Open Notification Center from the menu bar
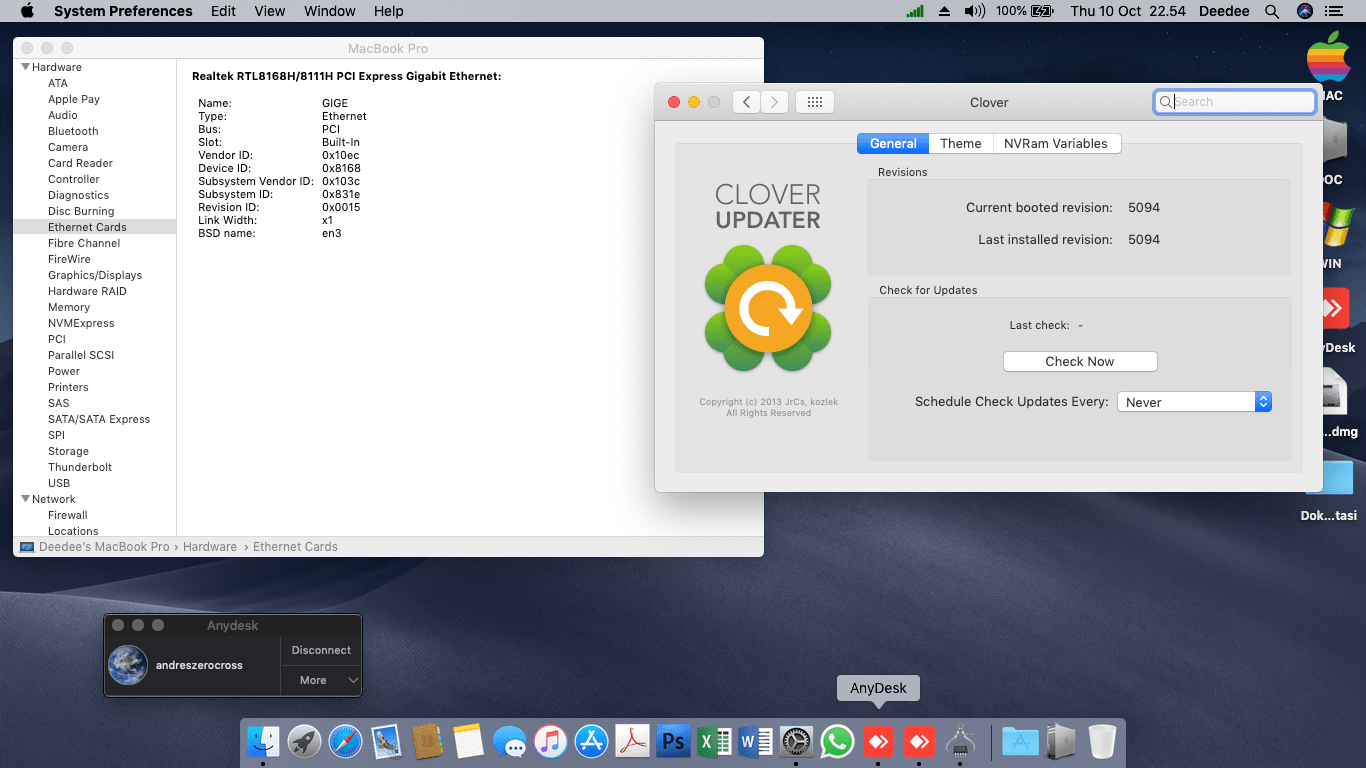This screenshot has height=768, width=1366. coord(1333,11)
